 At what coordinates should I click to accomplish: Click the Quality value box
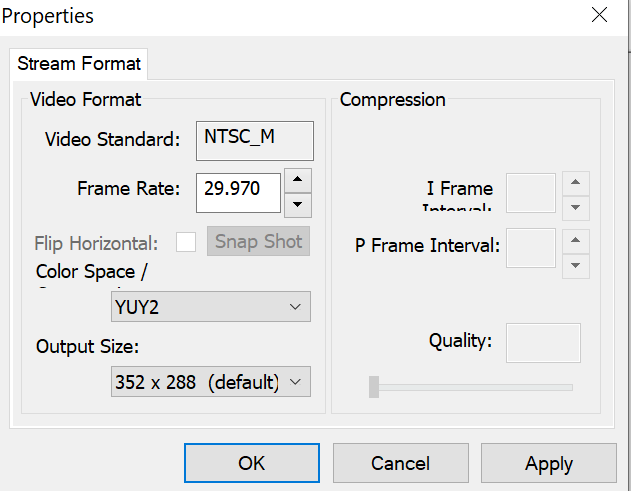point(543,342)
